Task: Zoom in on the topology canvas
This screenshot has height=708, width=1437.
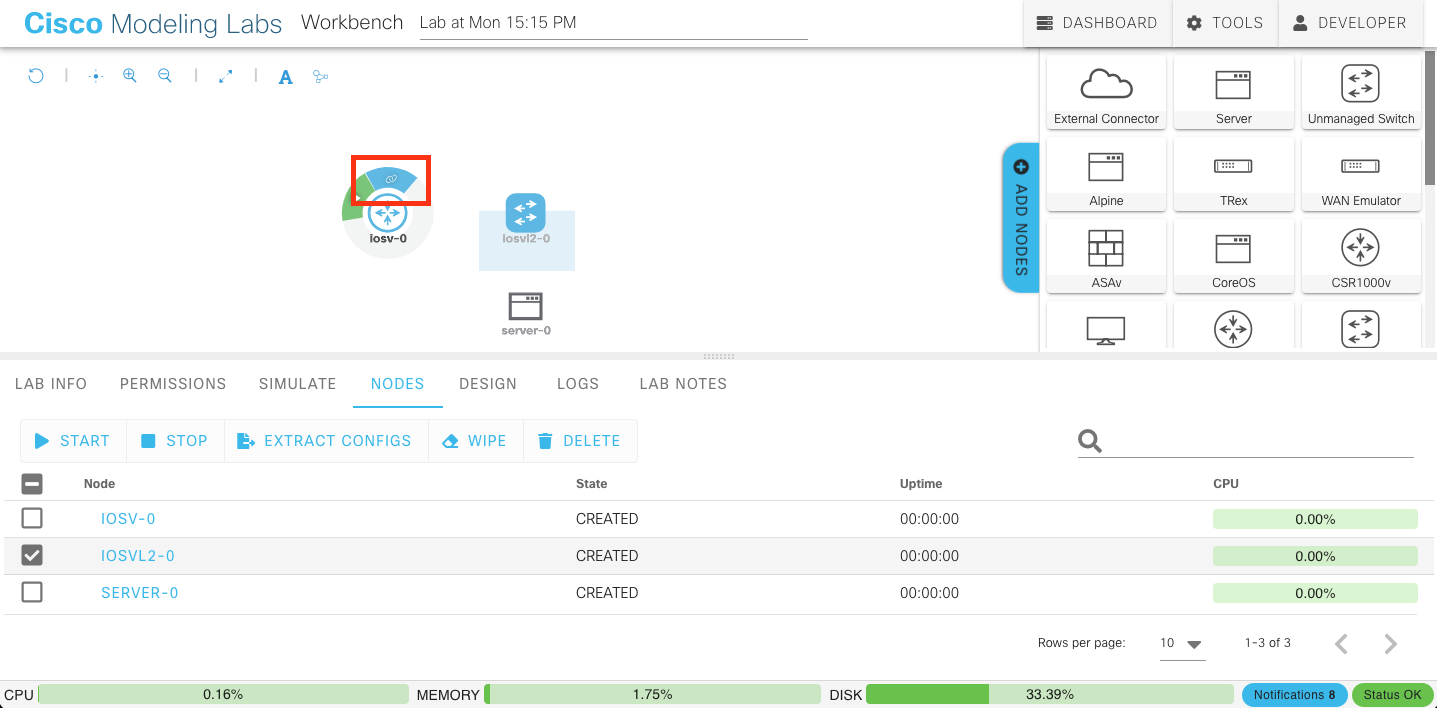Action: 130,76
